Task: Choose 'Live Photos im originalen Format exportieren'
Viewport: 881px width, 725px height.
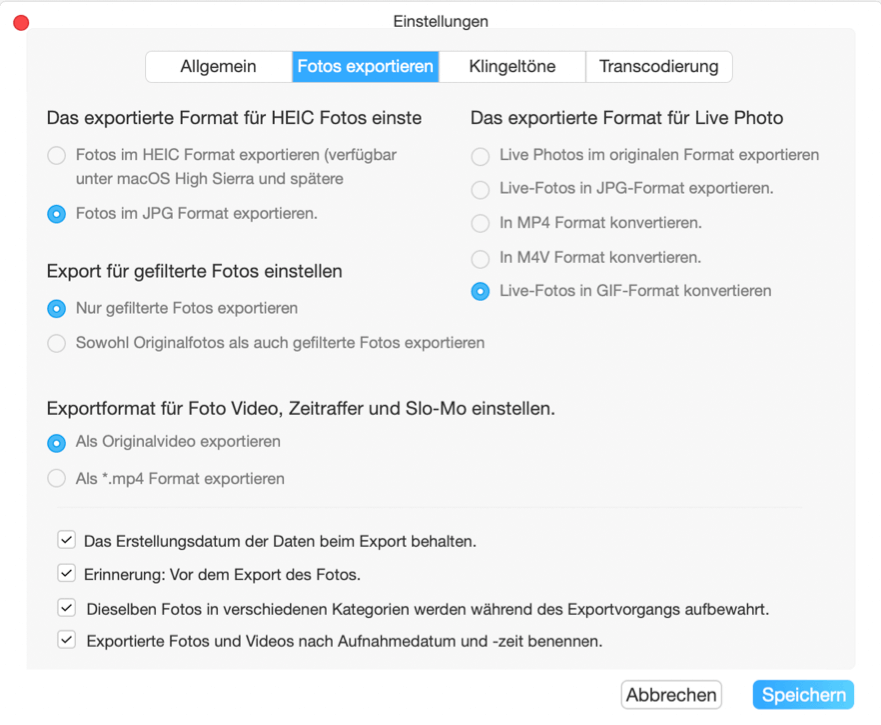Action: point(479,155)
